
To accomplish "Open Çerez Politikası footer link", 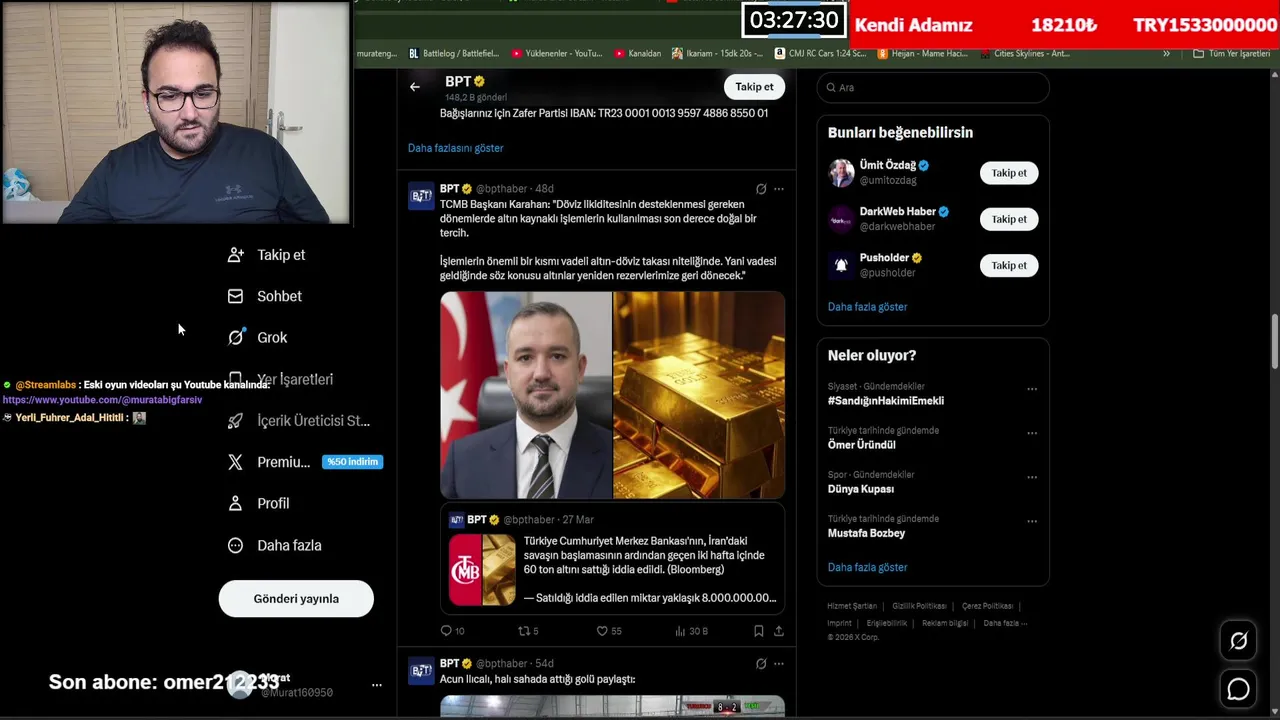I will coord(987,606).
